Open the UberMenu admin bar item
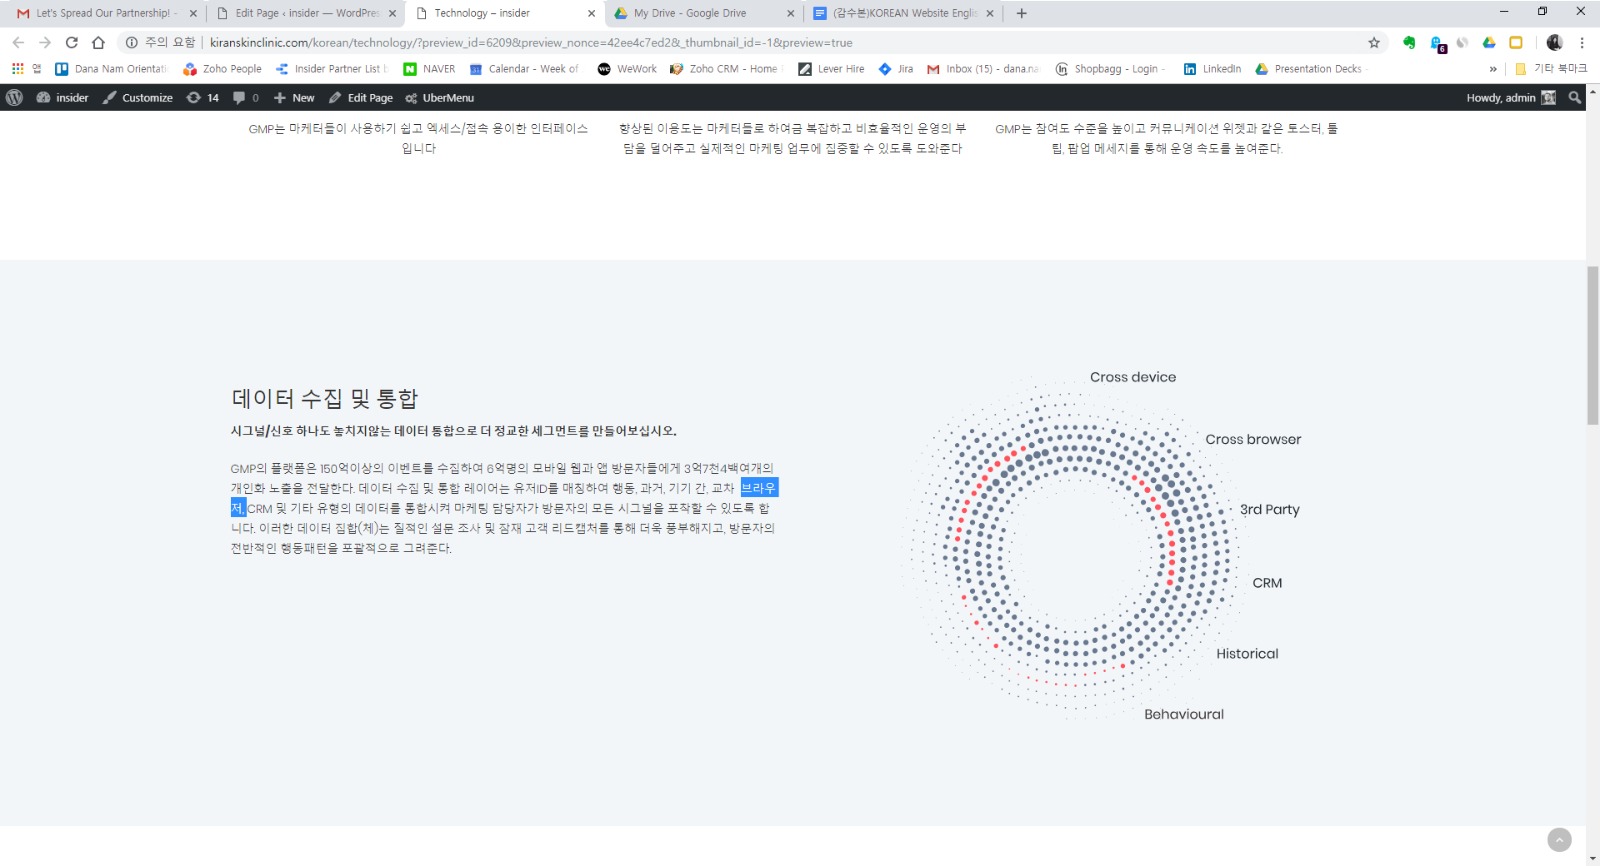Screen dimensions: 1600x866 [x=440, y=98]
